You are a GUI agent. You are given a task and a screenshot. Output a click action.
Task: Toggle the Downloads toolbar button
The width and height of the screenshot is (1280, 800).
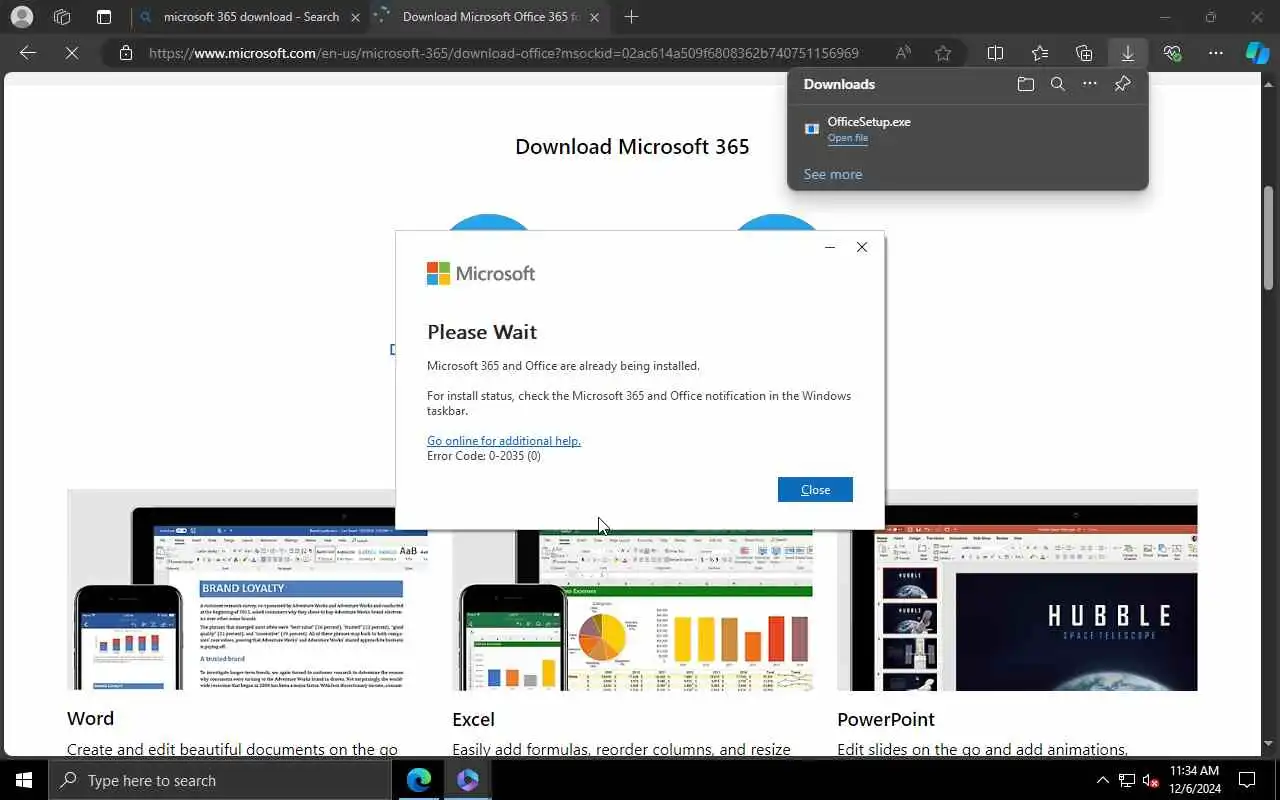click(x=1128, y=53)
